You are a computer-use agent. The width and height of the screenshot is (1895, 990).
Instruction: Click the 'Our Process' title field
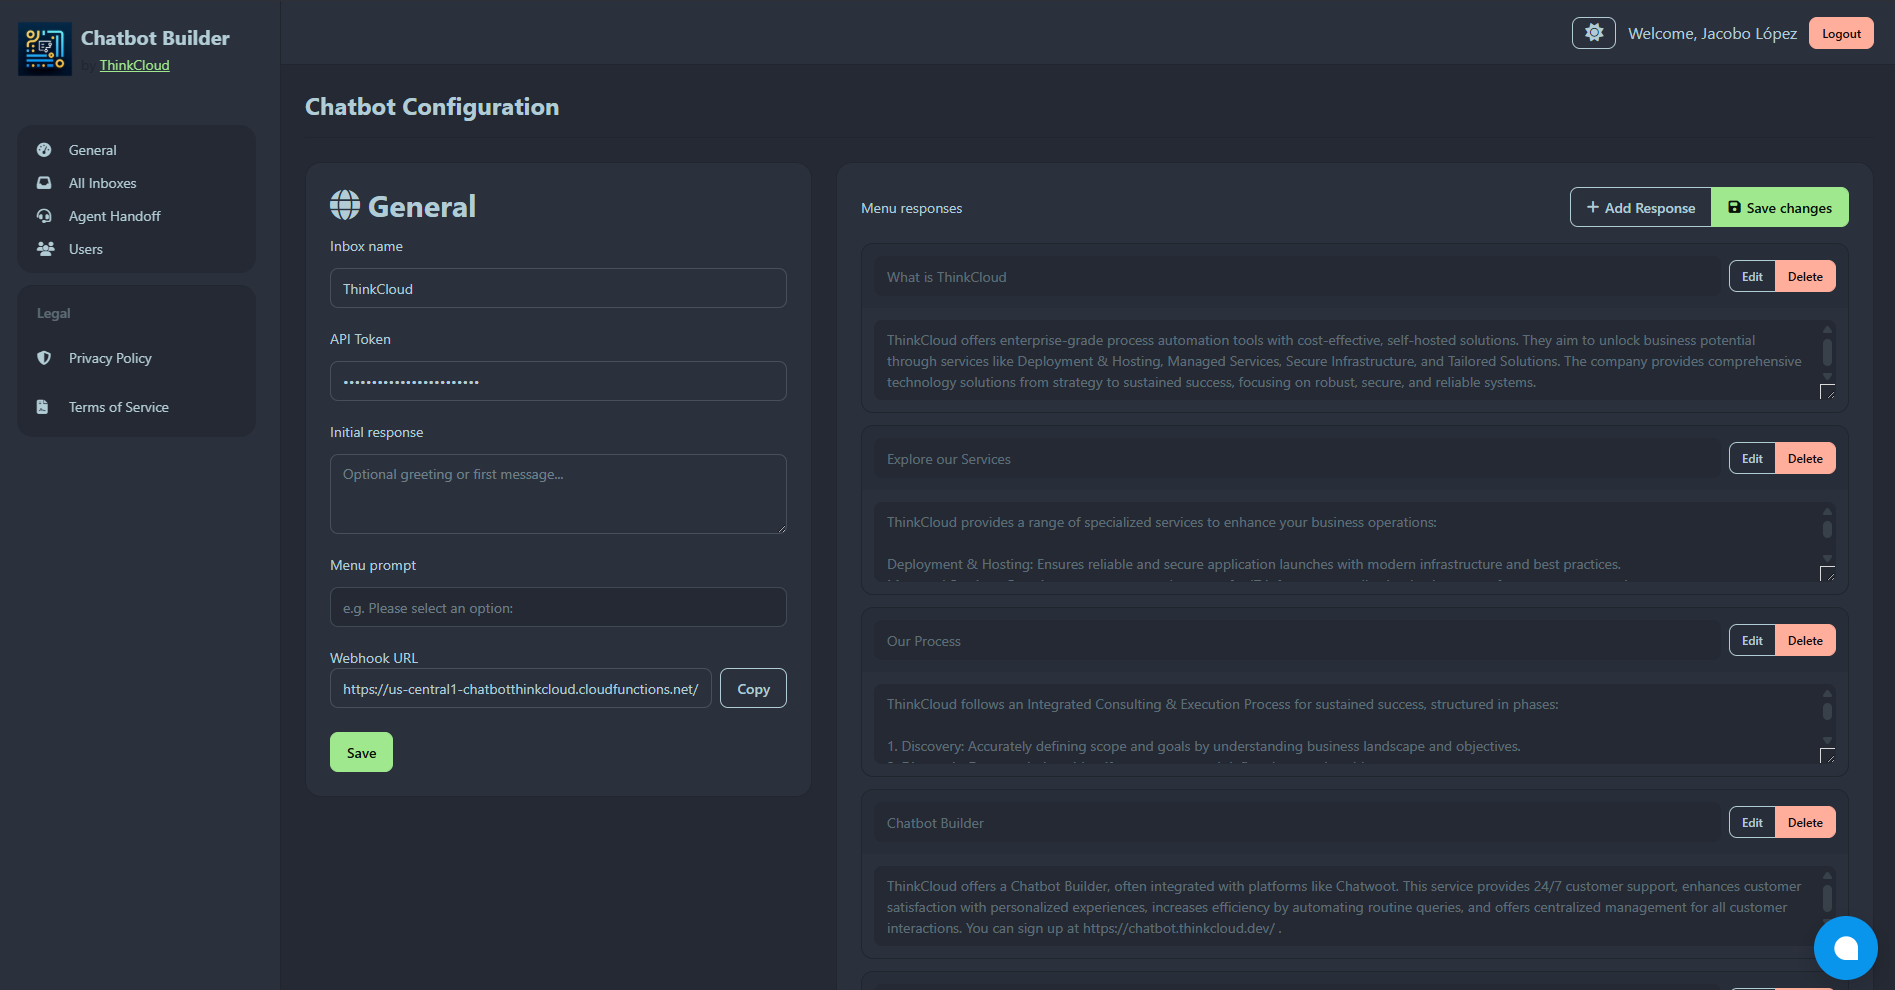coord(1298,640)
